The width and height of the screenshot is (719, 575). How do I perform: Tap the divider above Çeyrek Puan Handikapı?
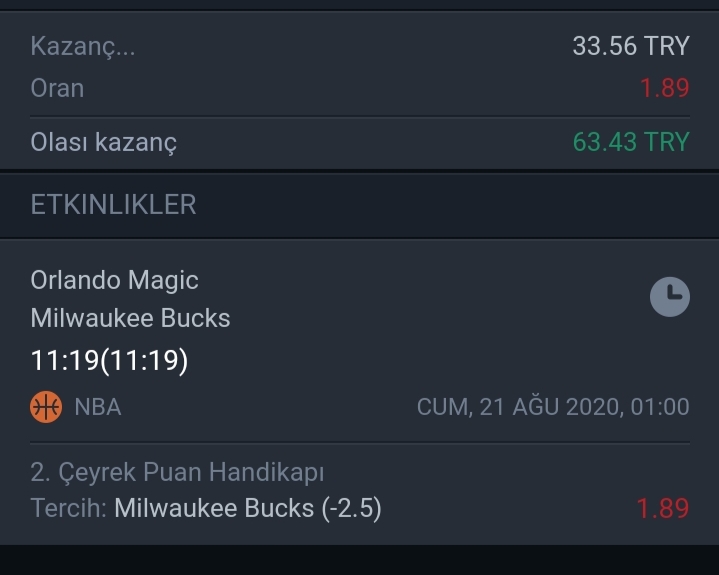(360, 443)
